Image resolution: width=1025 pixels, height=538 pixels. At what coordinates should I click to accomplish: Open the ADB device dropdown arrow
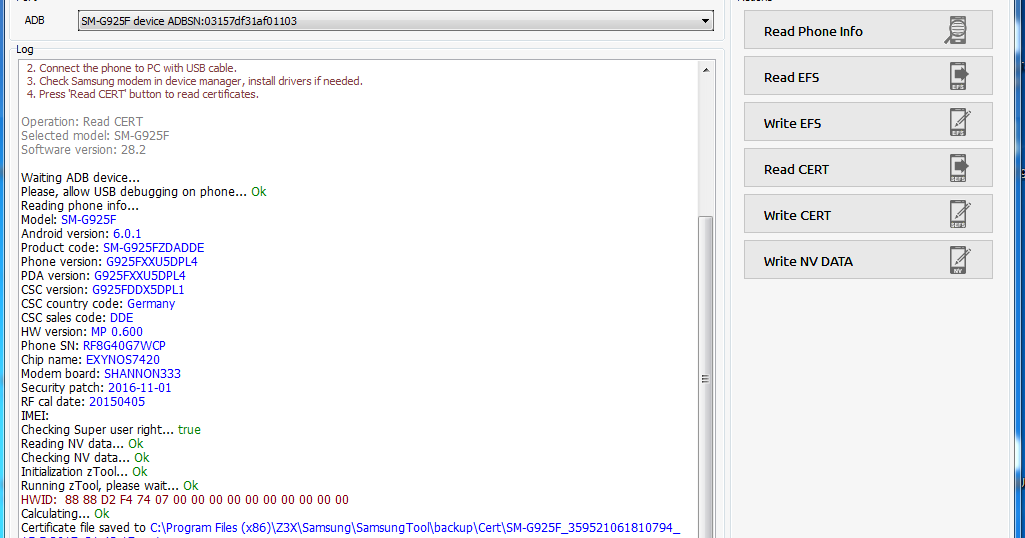pos(705,21)
